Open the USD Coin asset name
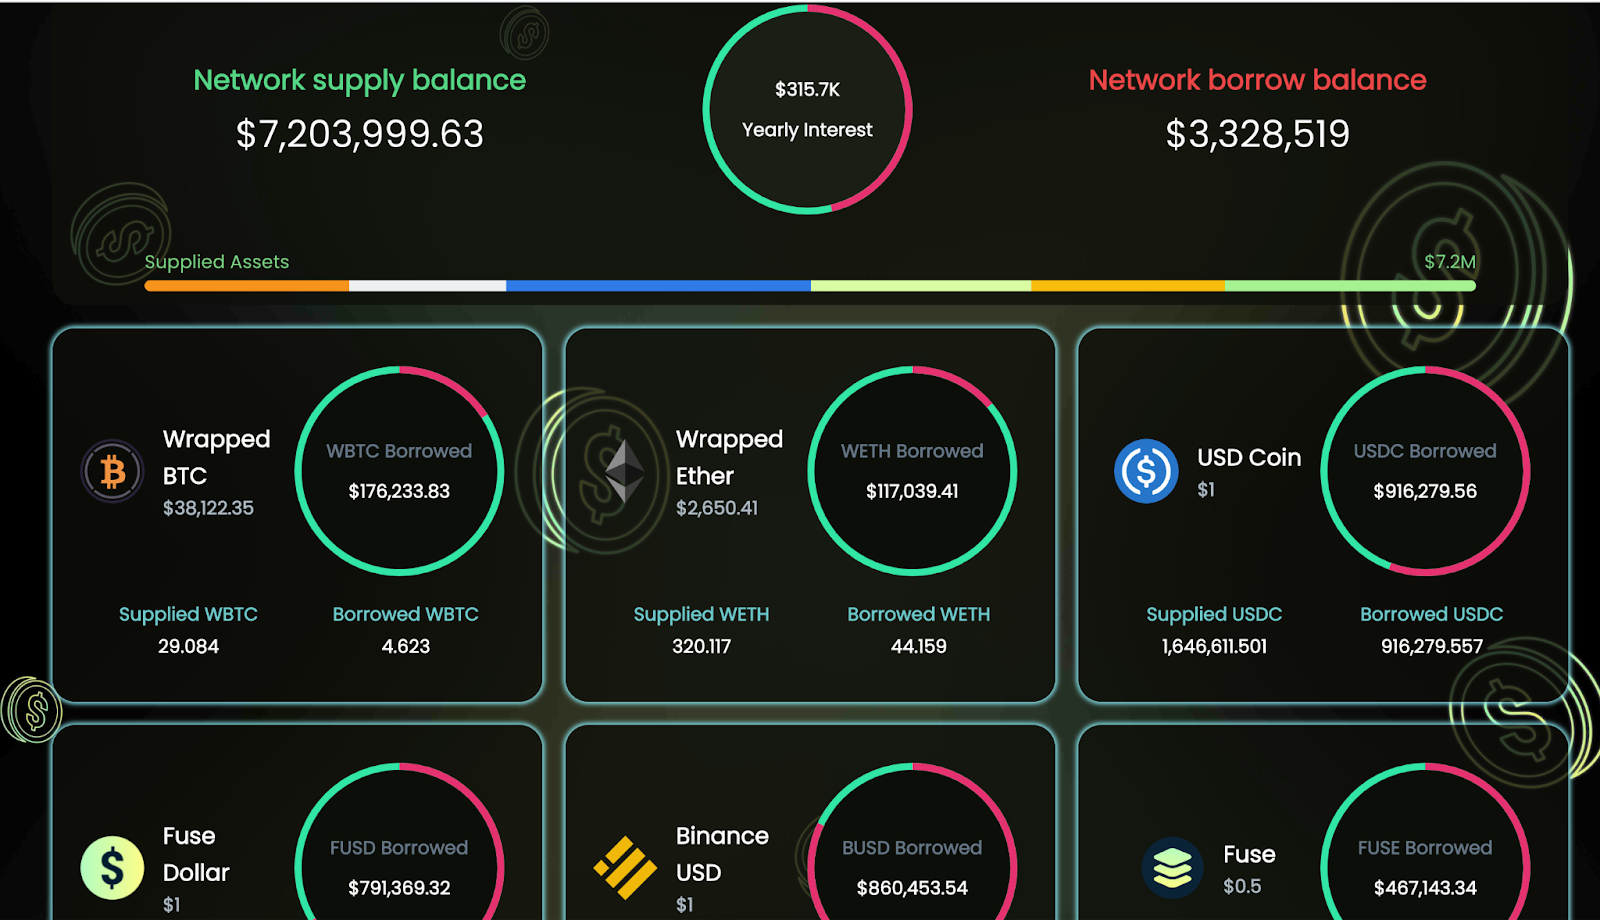The image size is (1600, 920). (x=1250, y=457)
